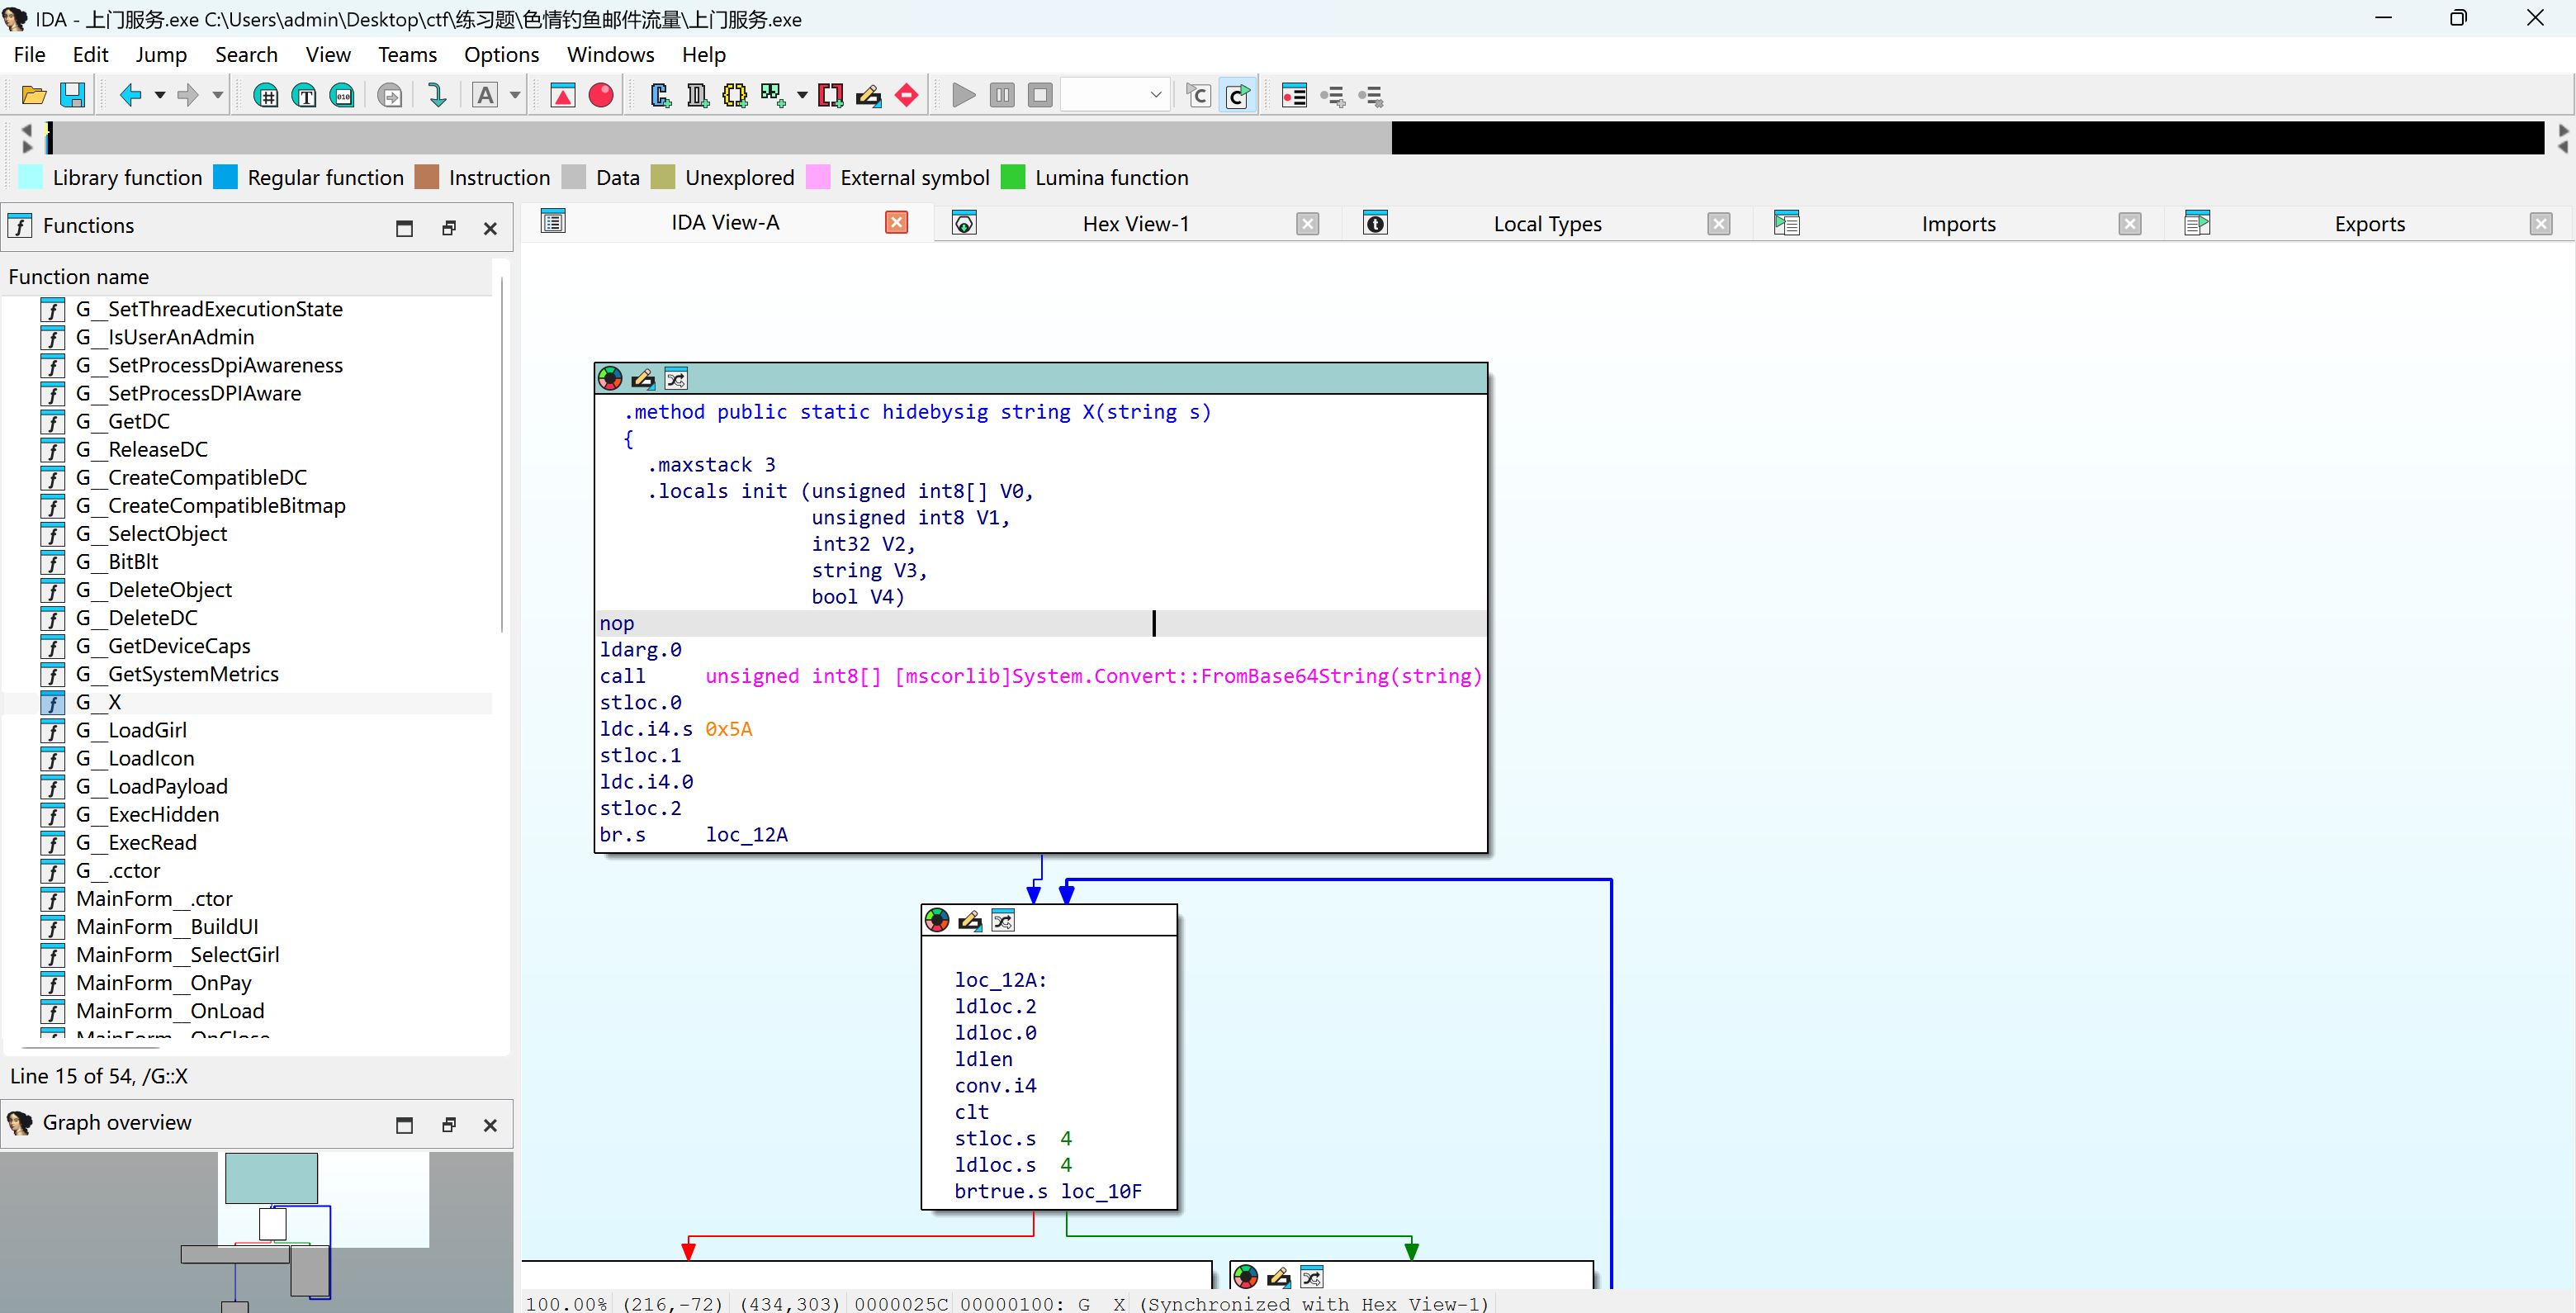Switch to the Local Types tab
This screenshot has height=1313, width=2576.
pyautogui.click(x=1547, y=224)
